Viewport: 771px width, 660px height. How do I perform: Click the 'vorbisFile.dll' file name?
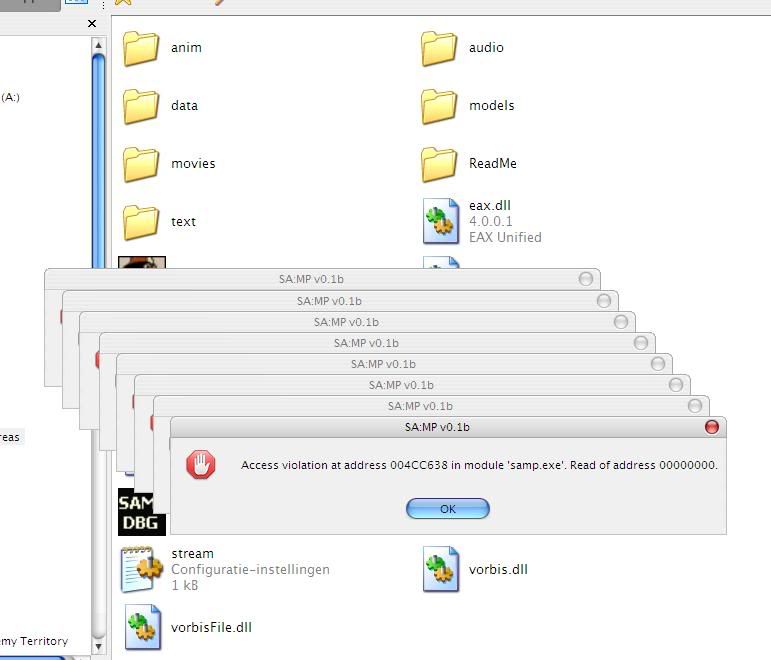211,628
